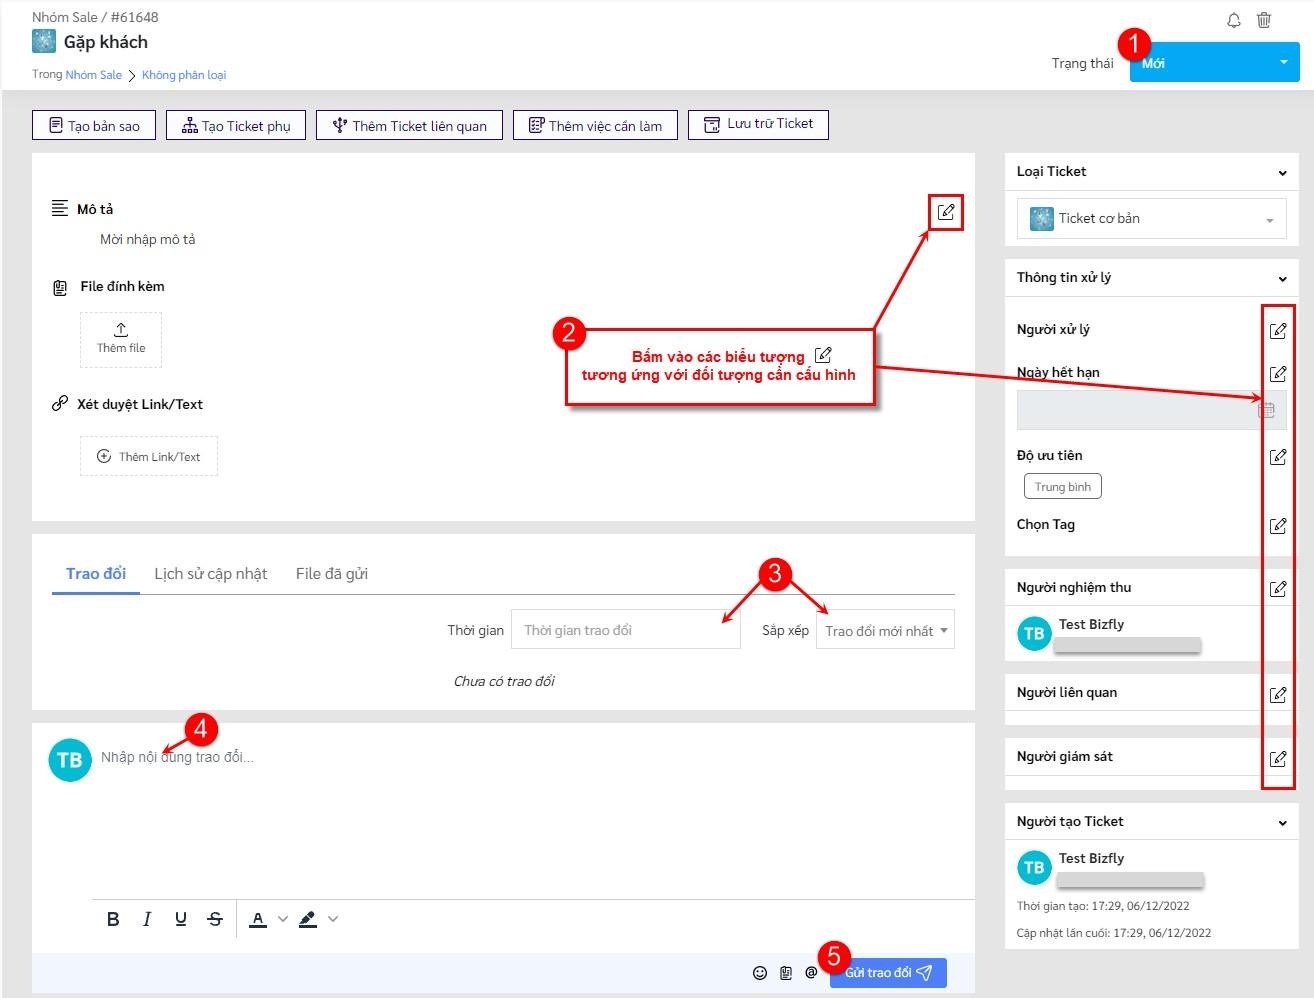Edit Ngày hết hạn with pencil icon
The width and height of the screenshot is (1314, 998).
point(1278,373)
